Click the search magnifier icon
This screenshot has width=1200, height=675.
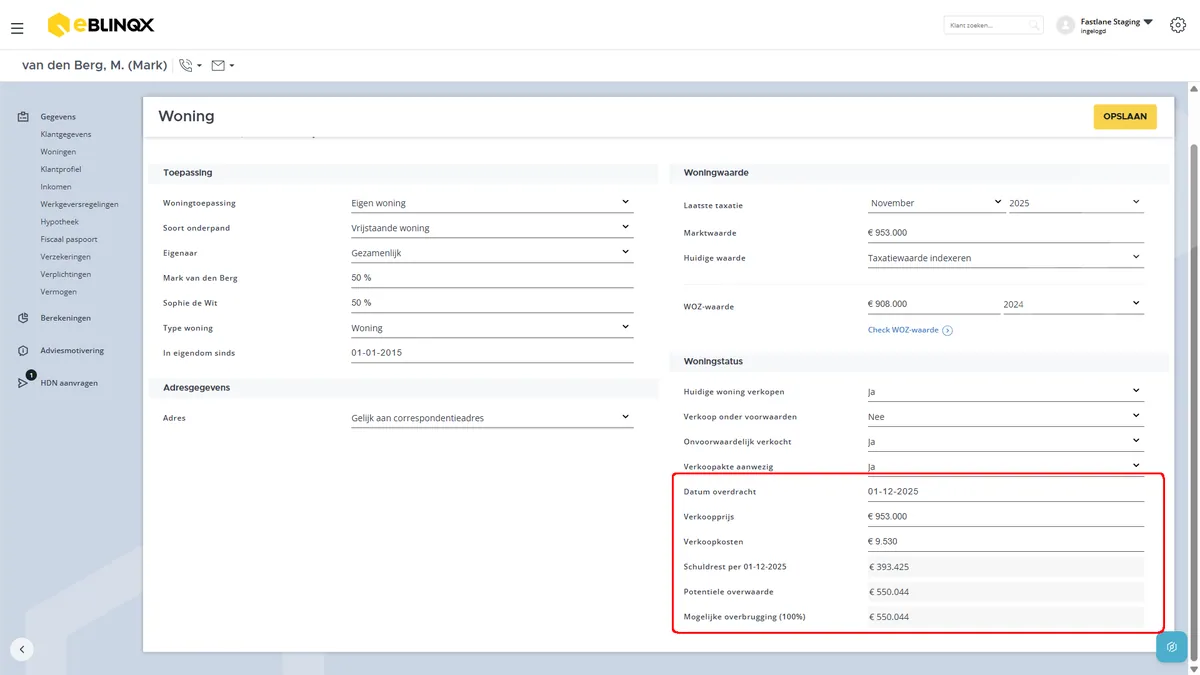pyautogui.click(x=1034, y=25)
